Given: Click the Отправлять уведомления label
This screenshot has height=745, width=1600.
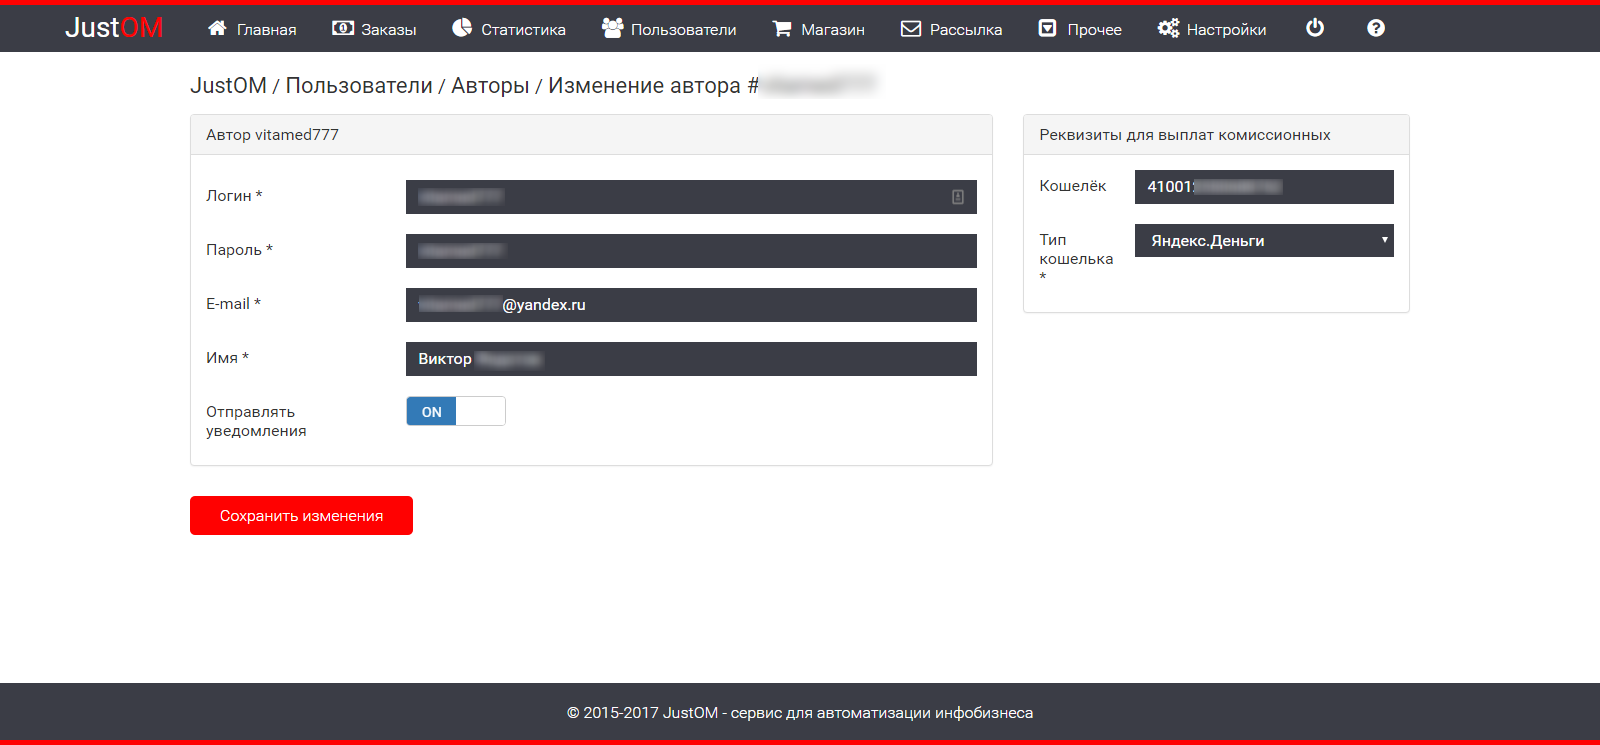Looking at the screenshot, I should coord(256,421).
